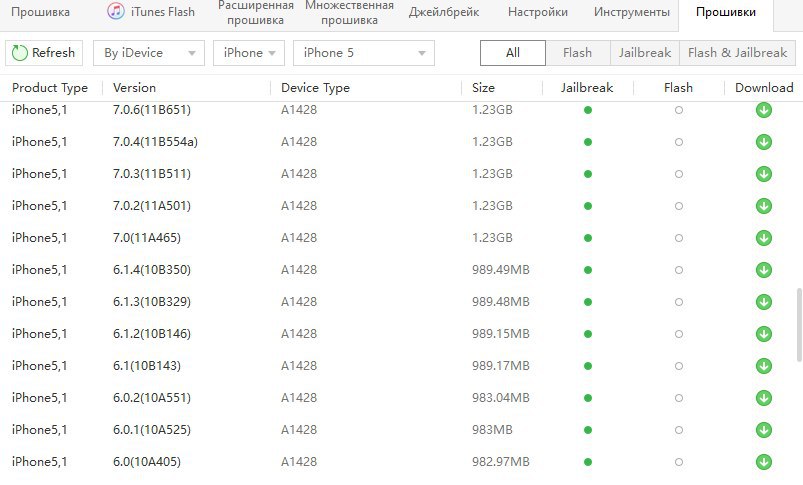803x485 pixels.
Task: Switch to the iTunes Flash tab
Action: [x=152, y=12]
